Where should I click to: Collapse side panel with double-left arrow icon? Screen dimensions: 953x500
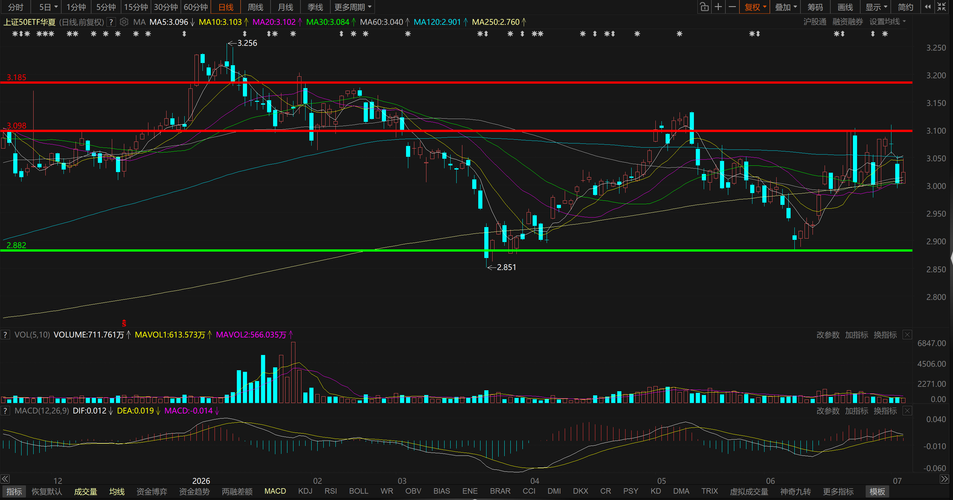point(927,7)
